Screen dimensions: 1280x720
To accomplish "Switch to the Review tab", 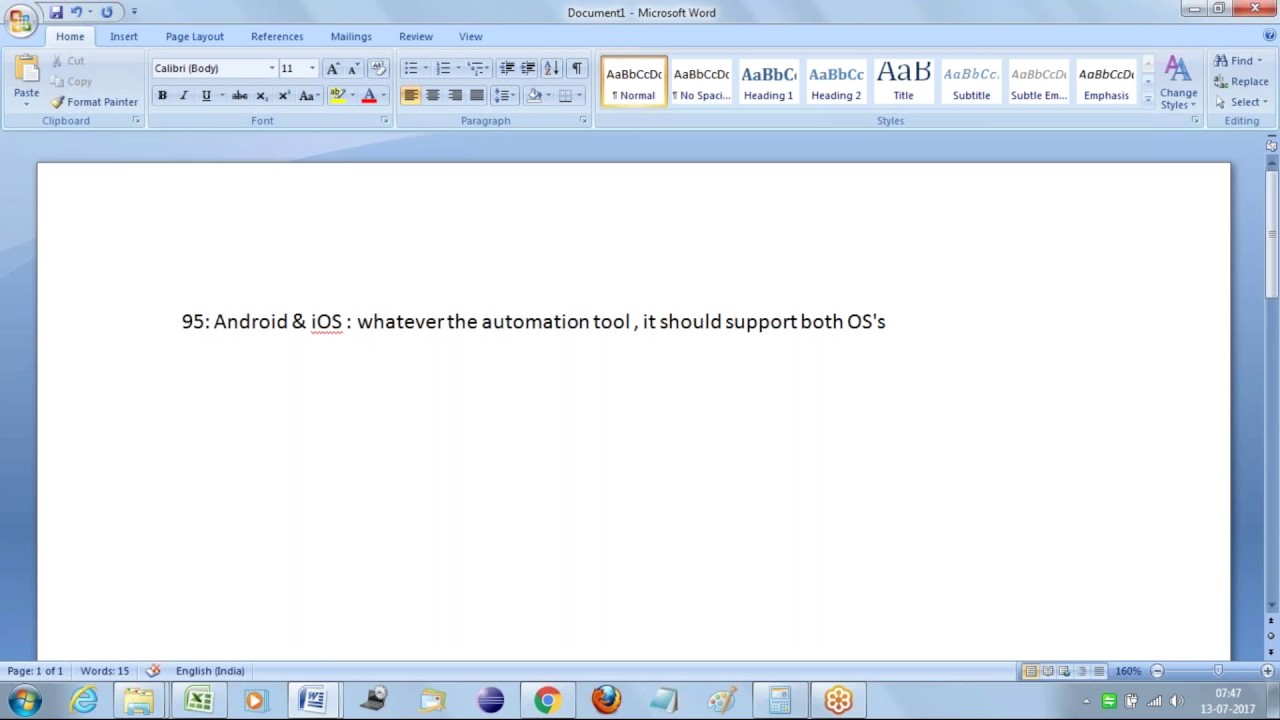I will (416, 36).
